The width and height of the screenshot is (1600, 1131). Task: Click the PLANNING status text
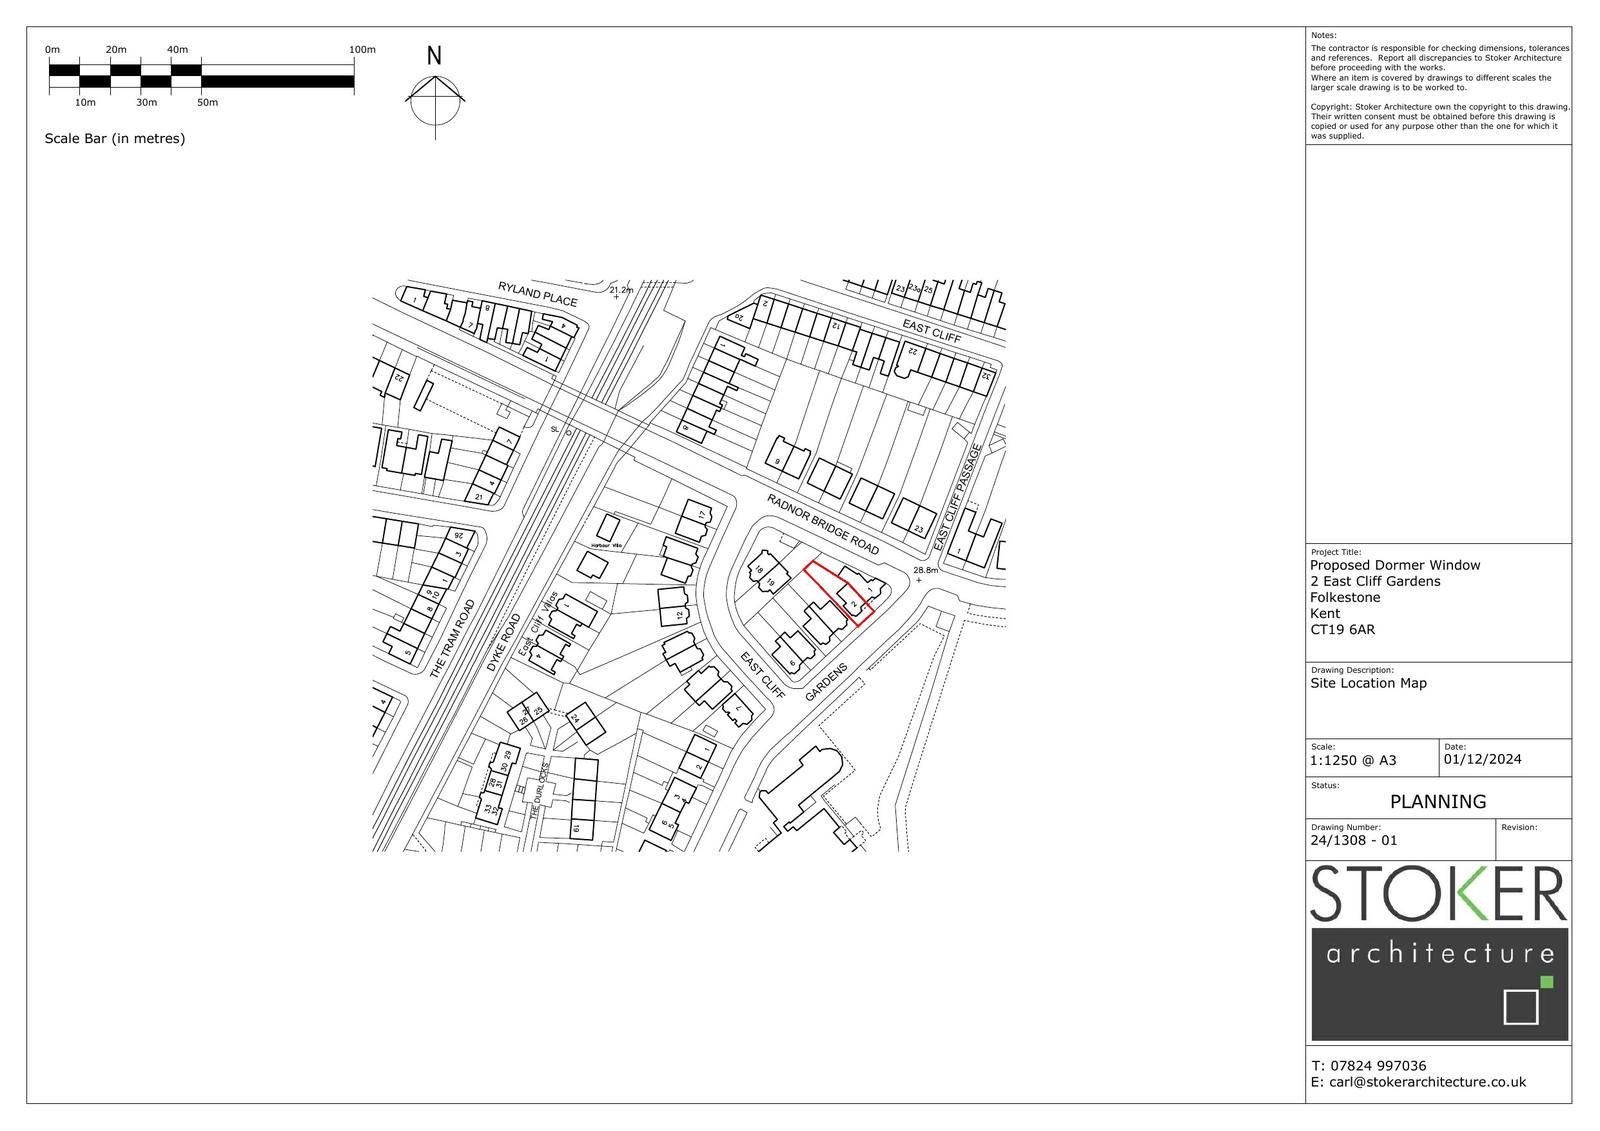(1437, 801)
